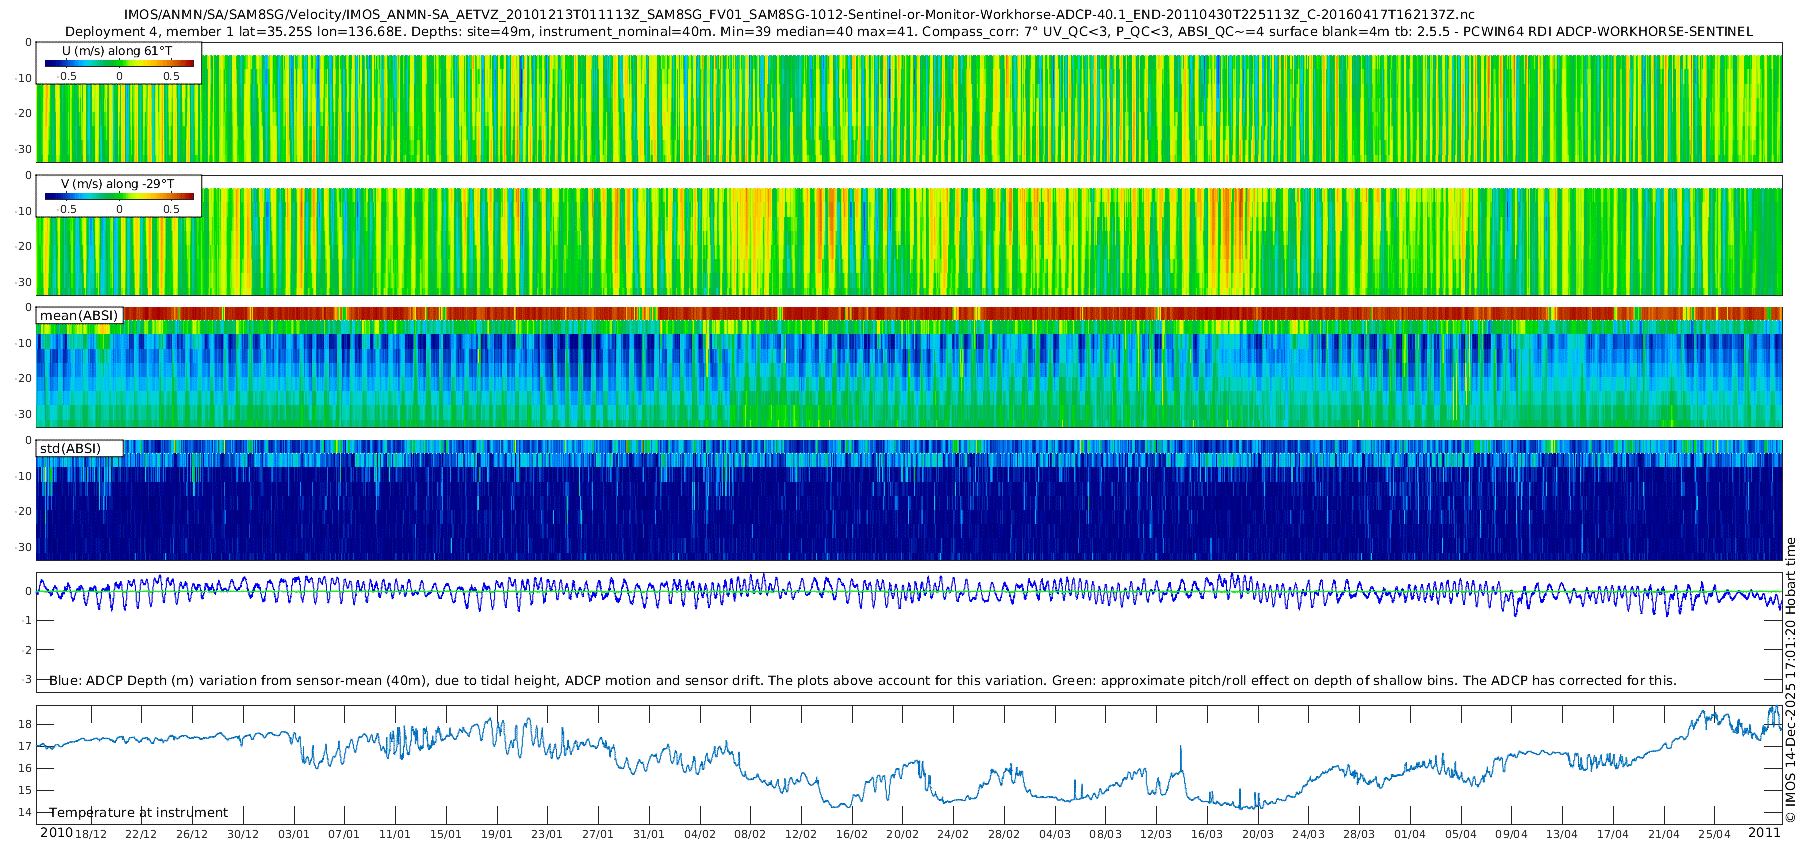Click the 12/03 date tick label
Screen dimensions: 1800x850
(1155, 835)
